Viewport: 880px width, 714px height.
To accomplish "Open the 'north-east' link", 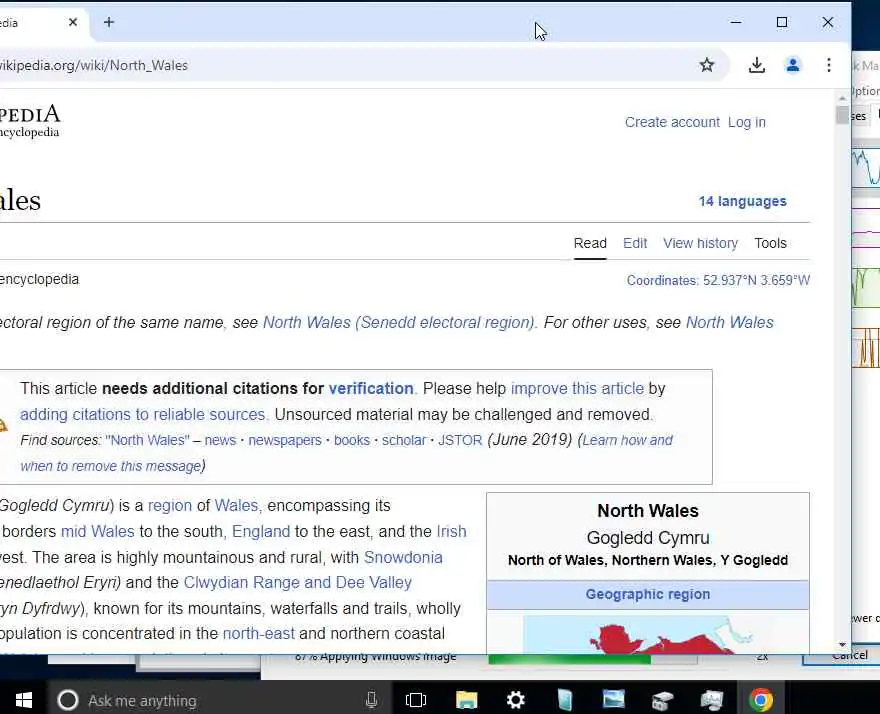I will (258, 634).
